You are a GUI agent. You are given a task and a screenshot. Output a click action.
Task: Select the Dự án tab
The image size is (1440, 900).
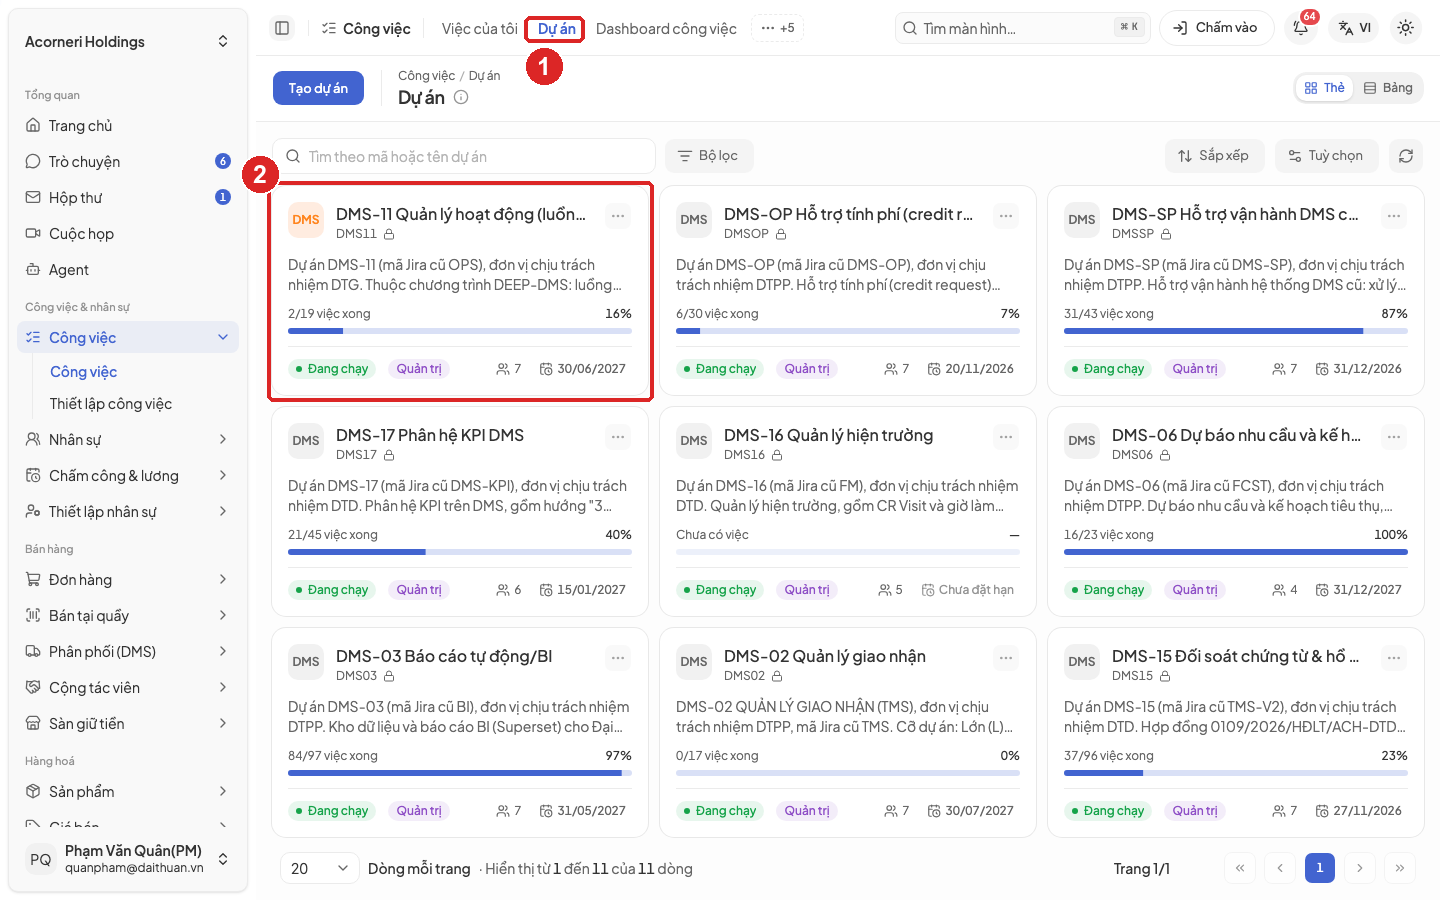[x=556, y=29]
